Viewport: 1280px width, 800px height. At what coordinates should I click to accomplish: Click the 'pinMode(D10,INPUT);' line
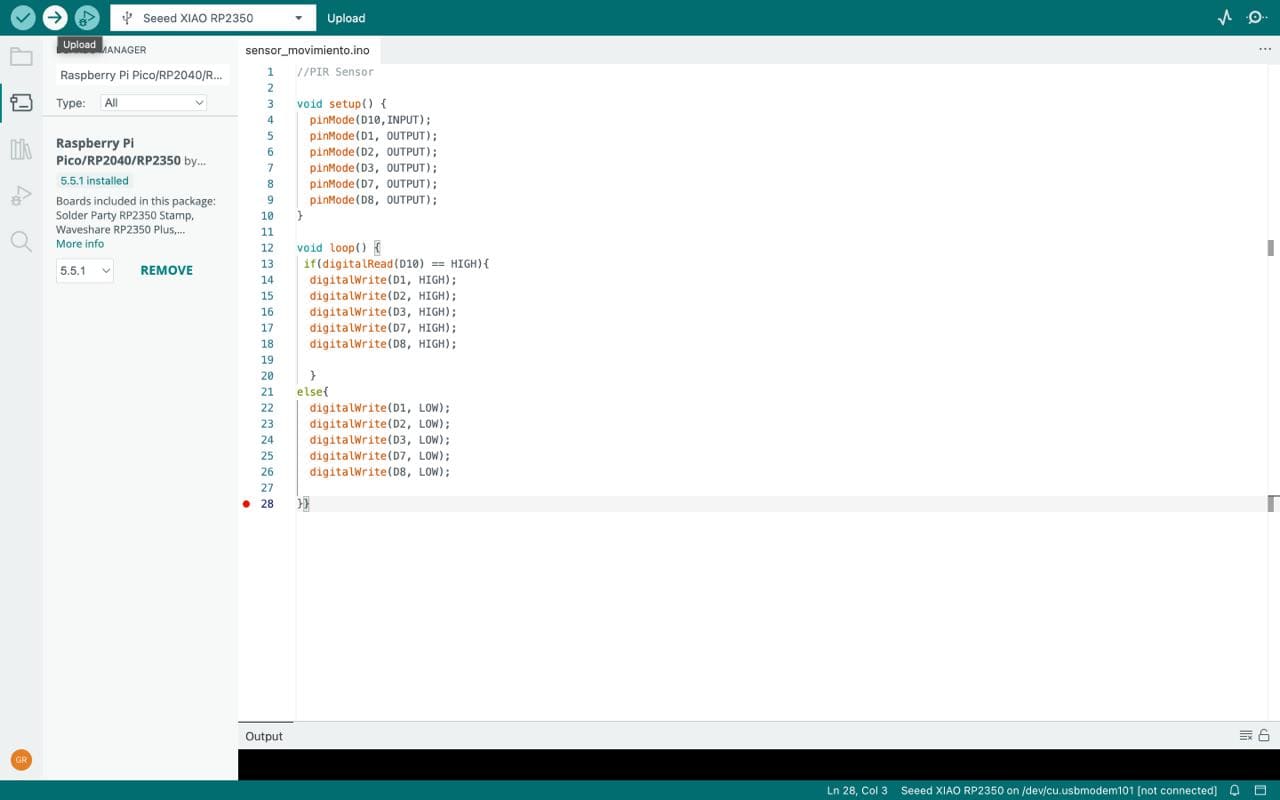point(370,120)
